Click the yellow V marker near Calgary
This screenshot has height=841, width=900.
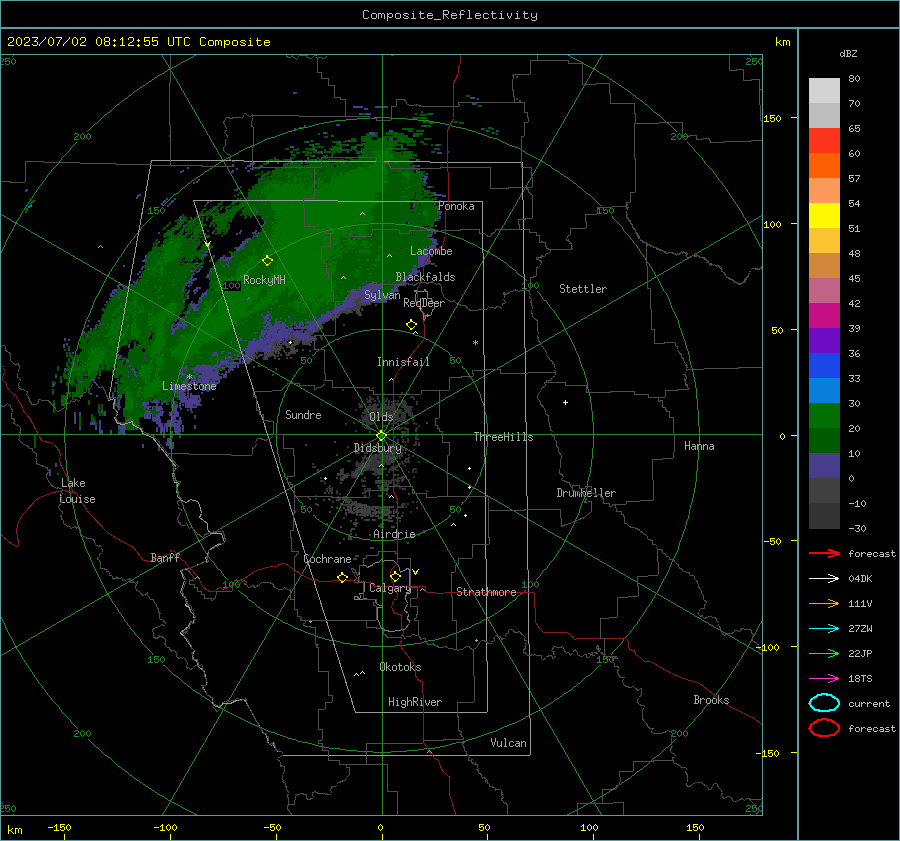coord(416,572)
